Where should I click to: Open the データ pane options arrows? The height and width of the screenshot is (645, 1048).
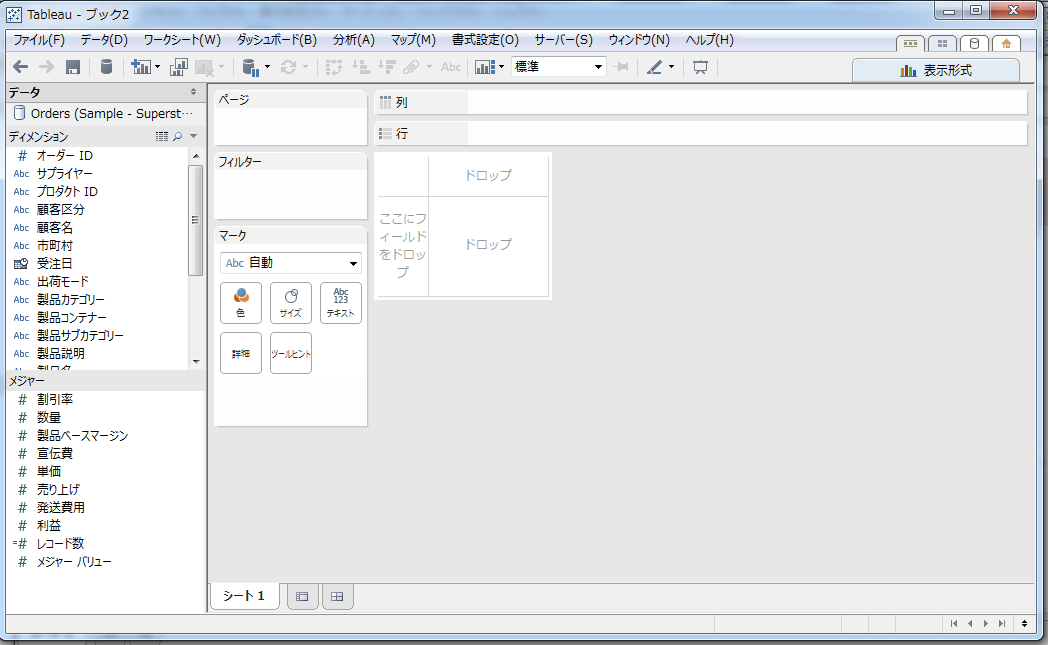pyautogui.click(x=193, y=92)
